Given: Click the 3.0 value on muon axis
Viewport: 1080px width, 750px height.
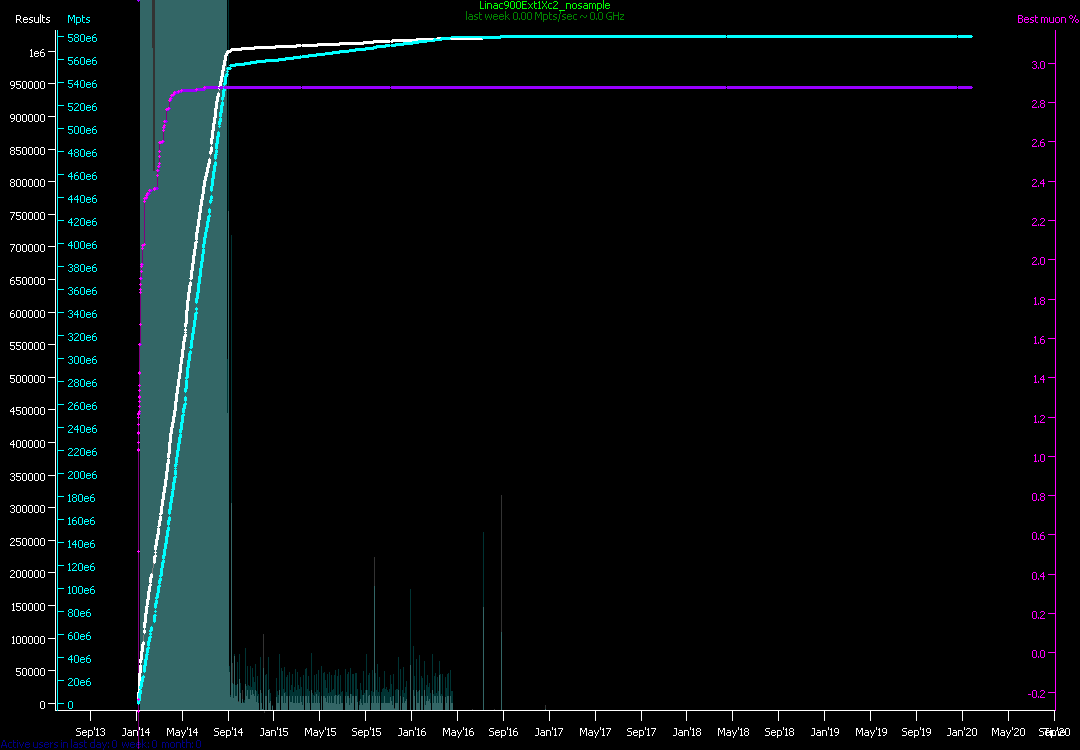Looking at the screenshot, I should coord(1037,65).
